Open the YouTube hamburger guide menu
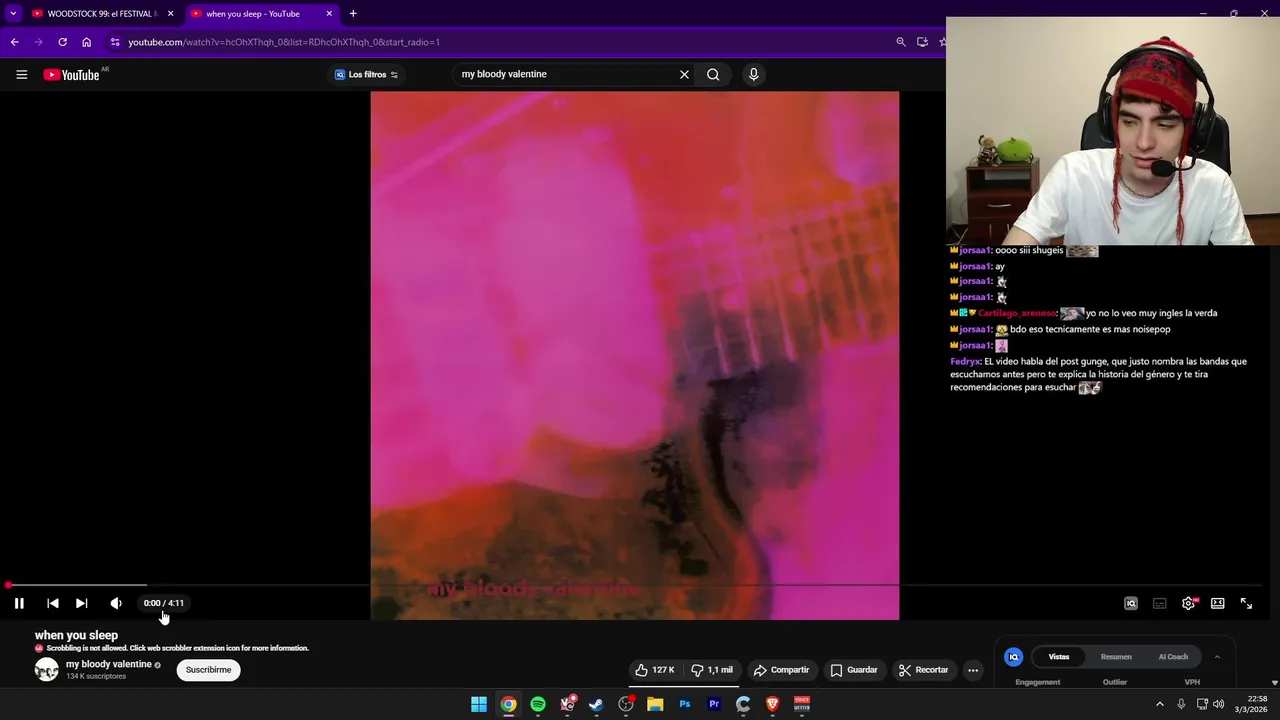Viewport: 1280px width, 720px height. 21,74
